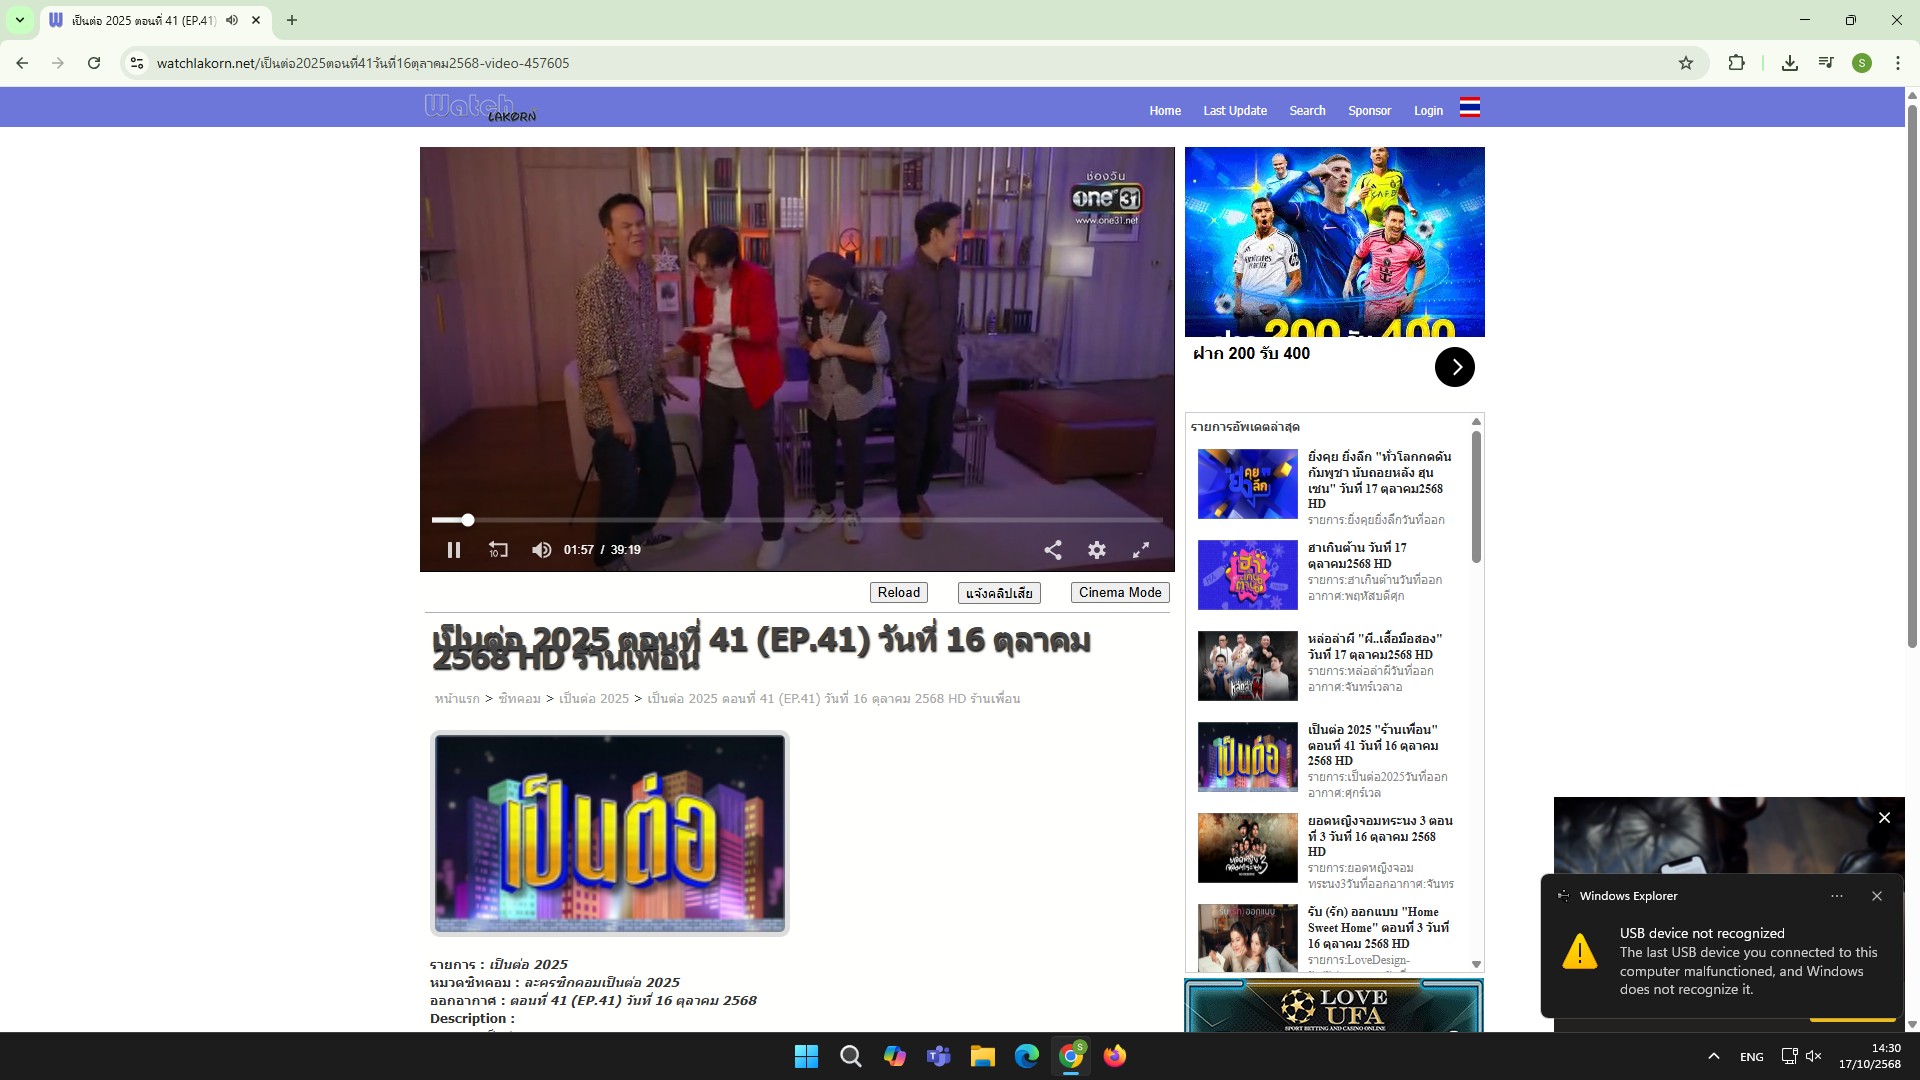Click the black arrow on the ad banner
Screen dimensions: 1920x1080
[x=1454, y=367]
